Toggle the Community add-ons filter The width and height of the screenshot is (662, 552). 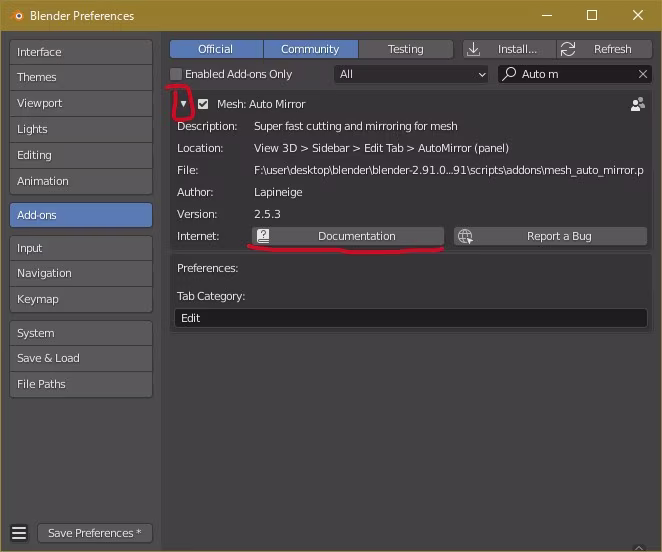point(310,49)
